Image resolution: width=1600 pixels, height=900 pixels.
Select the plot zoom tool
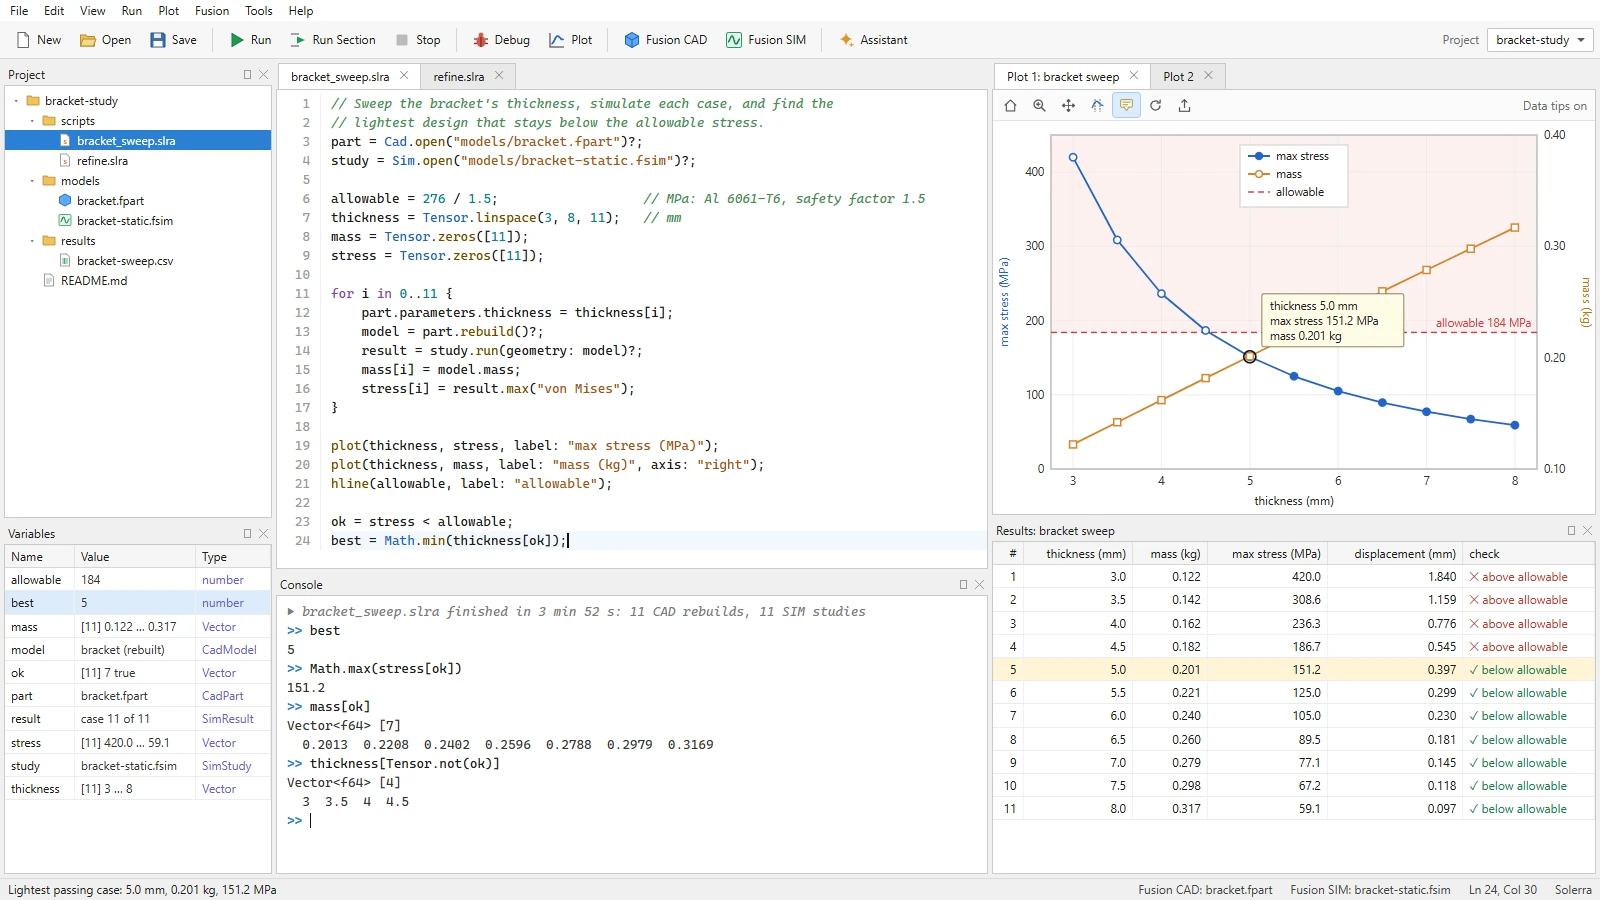(1039, 106)
